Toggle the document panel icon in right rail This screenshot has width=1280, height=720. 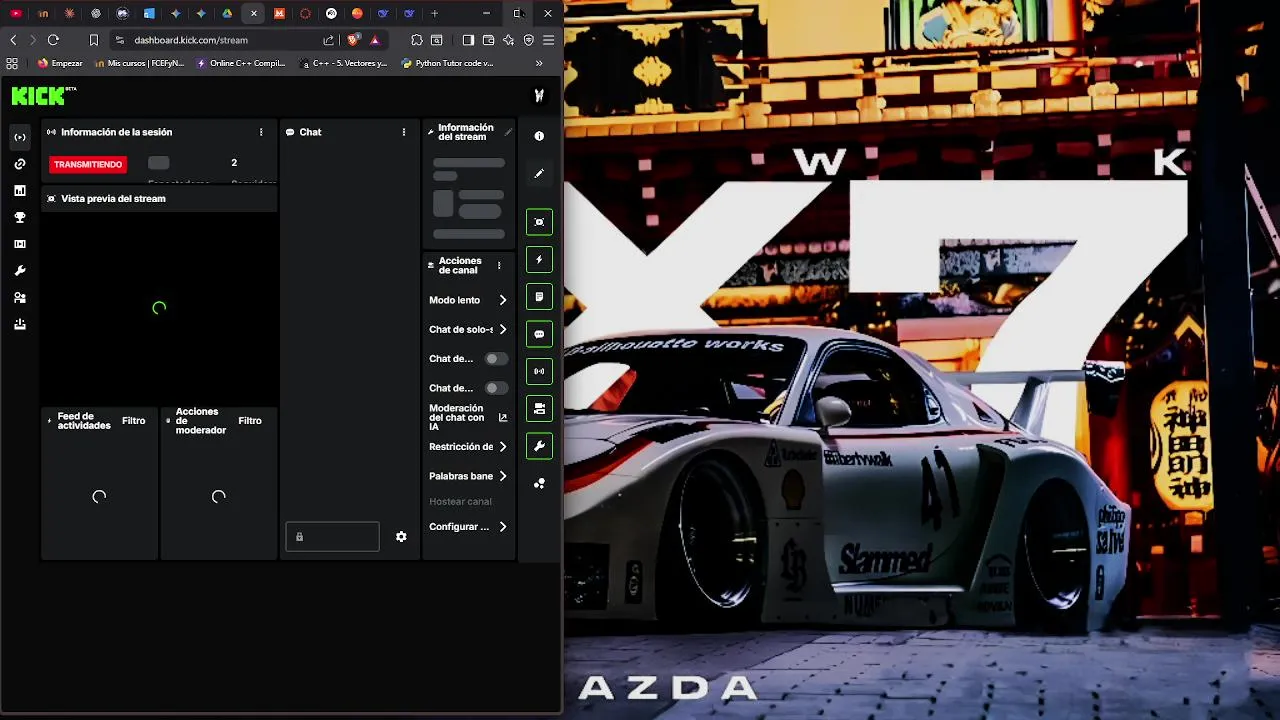point(539,297)
